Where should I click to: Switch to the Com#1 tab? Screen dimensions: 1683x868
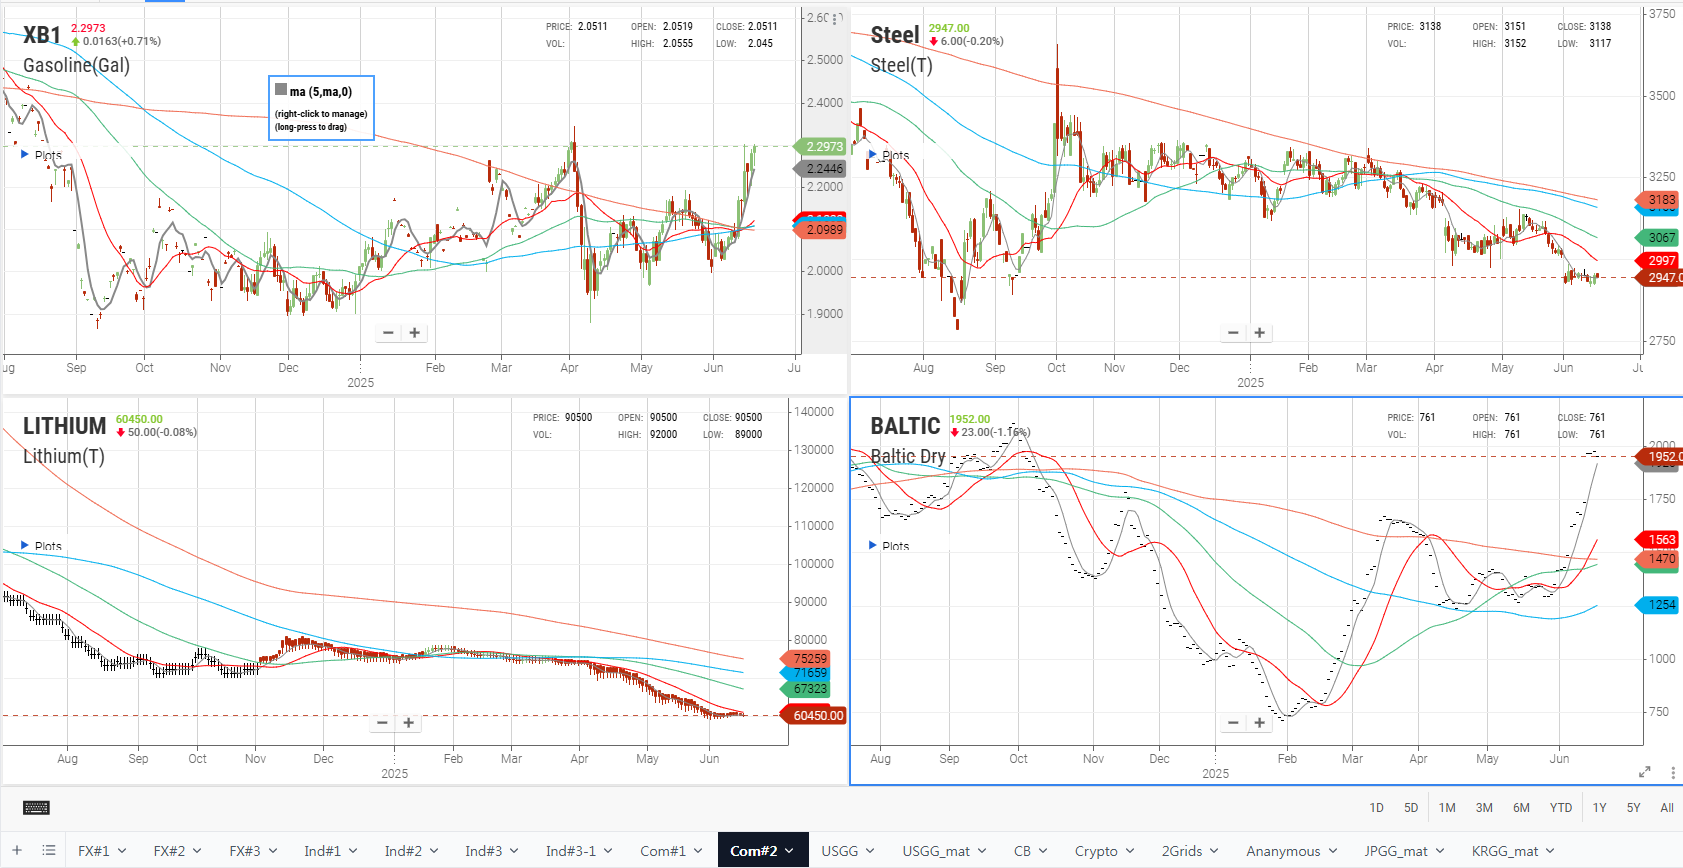(x=663, y=851)
